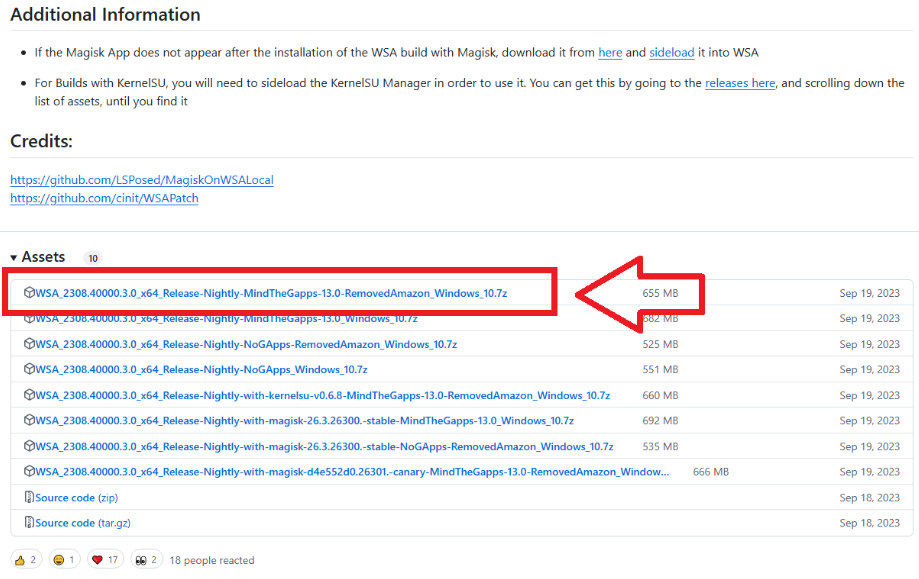Click the Assets count badge '10'
Viewport: 919px width, 579px height.
click(93, 258)
